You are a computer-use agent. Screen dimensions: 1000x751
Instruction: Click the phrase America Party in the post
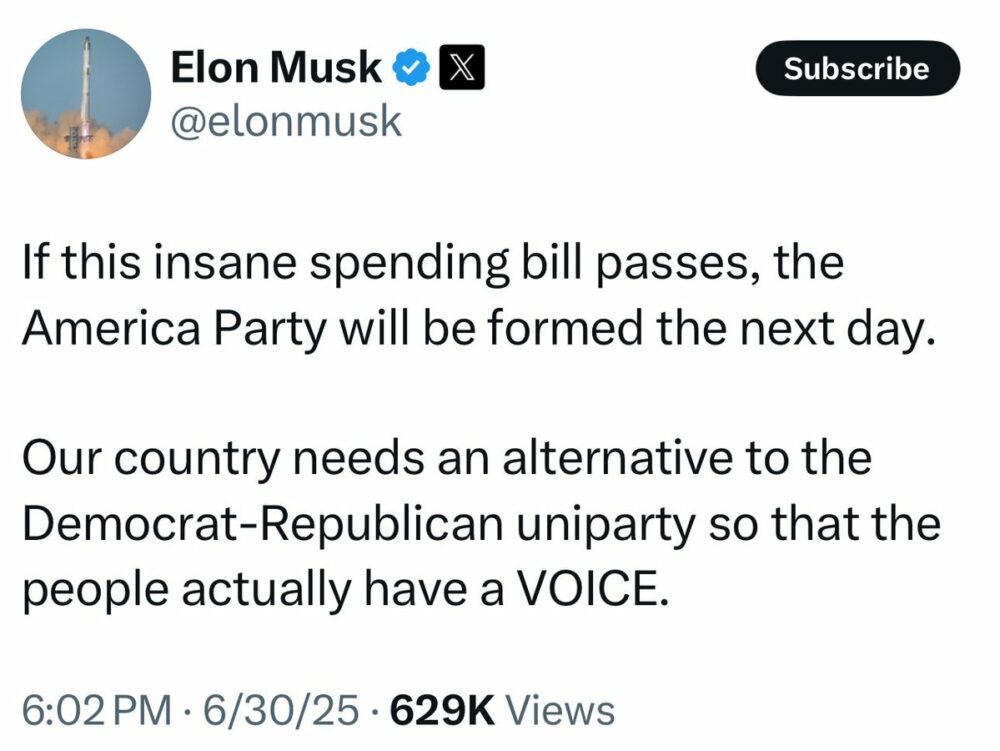(x=174, y=329)
